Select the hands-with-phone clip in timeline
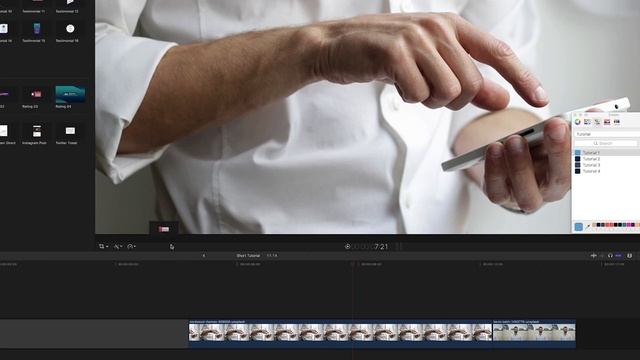 pyautogui.click(x=340, y=333)
